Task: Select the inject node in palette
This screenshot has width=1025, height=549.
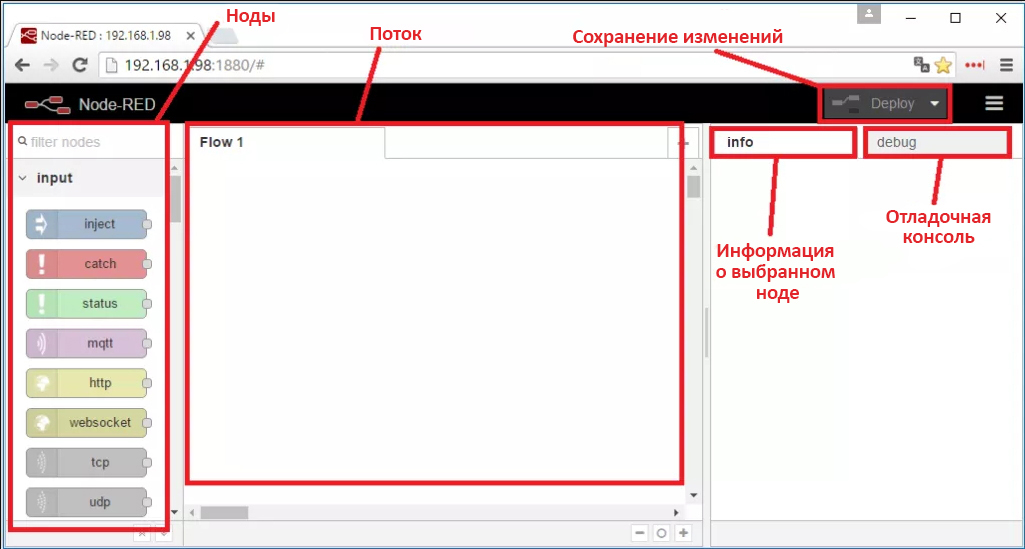Action: [87, 224]
